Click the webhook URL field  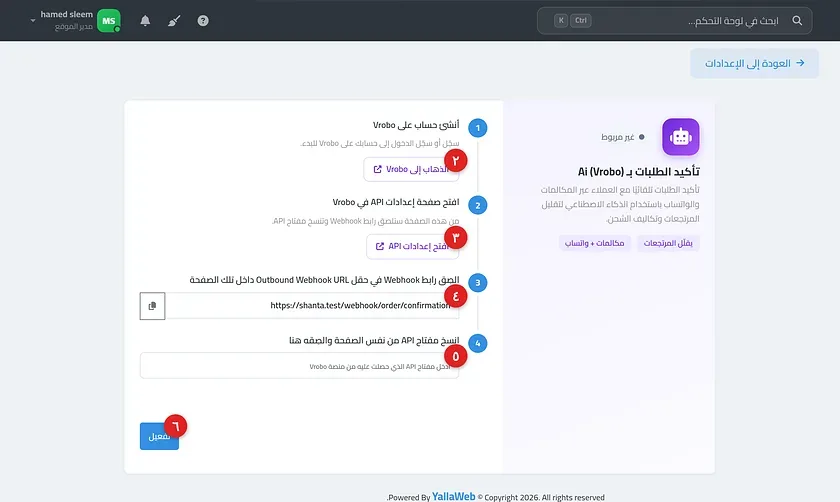(x=312, y=306)
